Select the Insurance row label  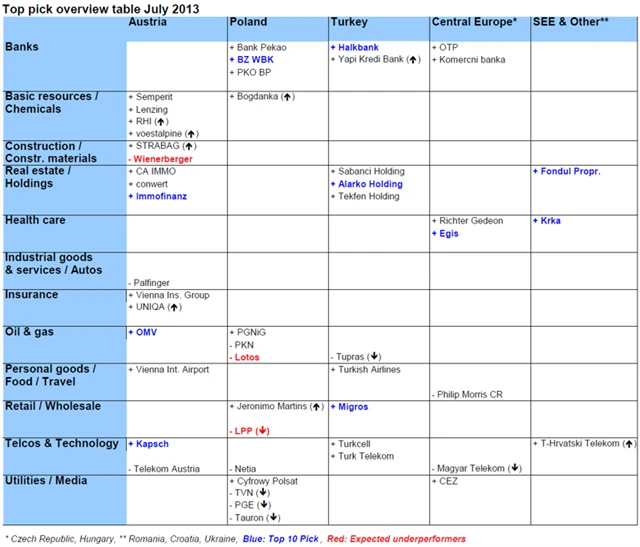click(31, 294)
